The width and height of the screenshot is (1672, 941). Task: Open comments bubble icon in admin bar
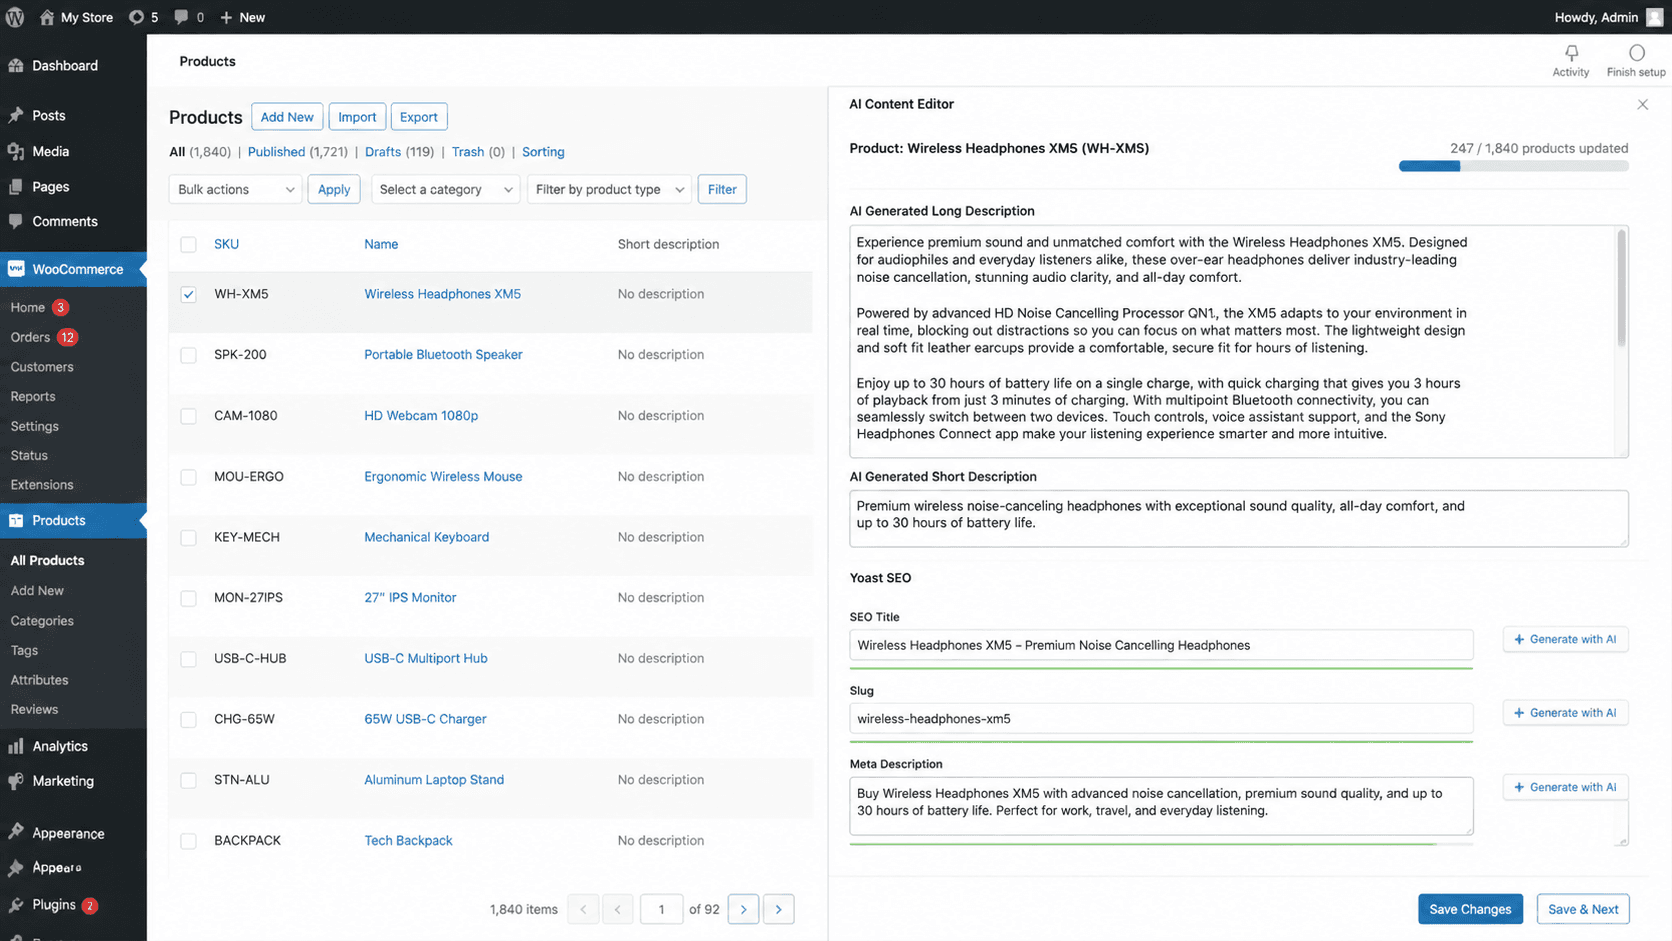(x=181, y=17)
